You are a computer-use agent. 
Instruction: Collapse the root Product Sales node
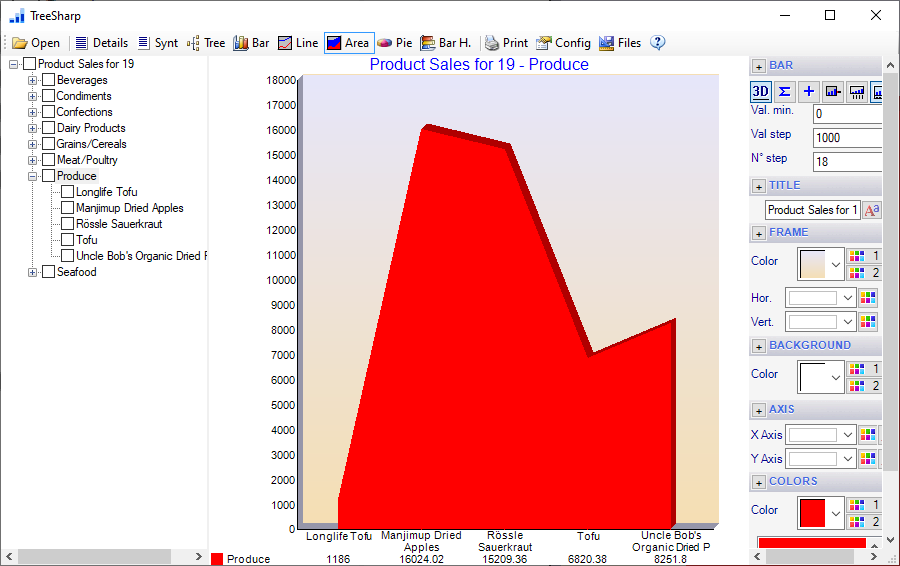point(13,64)
